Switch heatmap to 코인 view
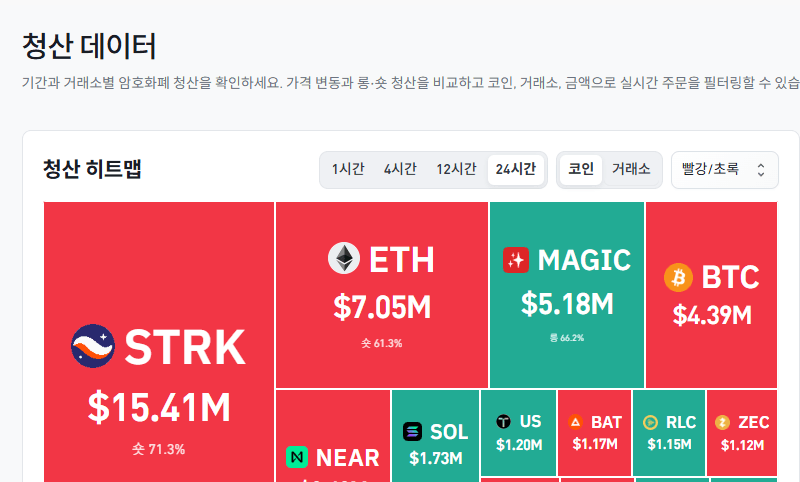This screenshot has height=482, width=800. pos(581,169)
